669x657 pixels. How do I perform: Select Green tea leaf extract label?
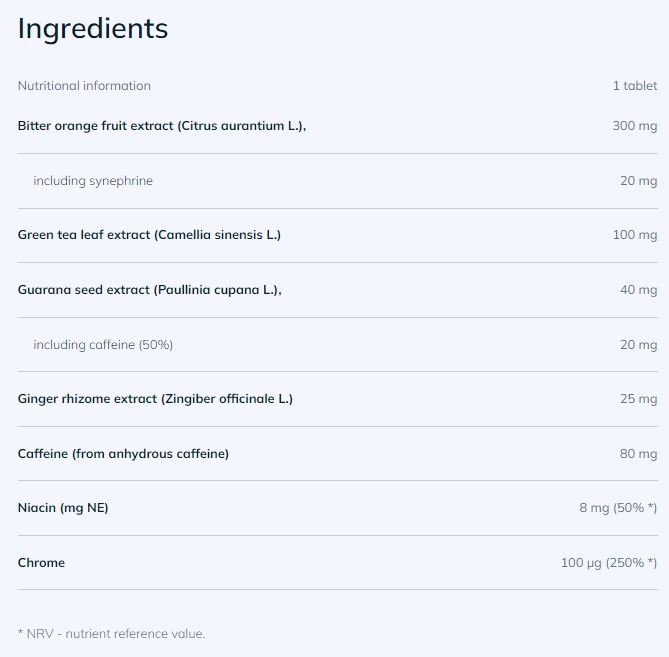click(x=149, y=235)
